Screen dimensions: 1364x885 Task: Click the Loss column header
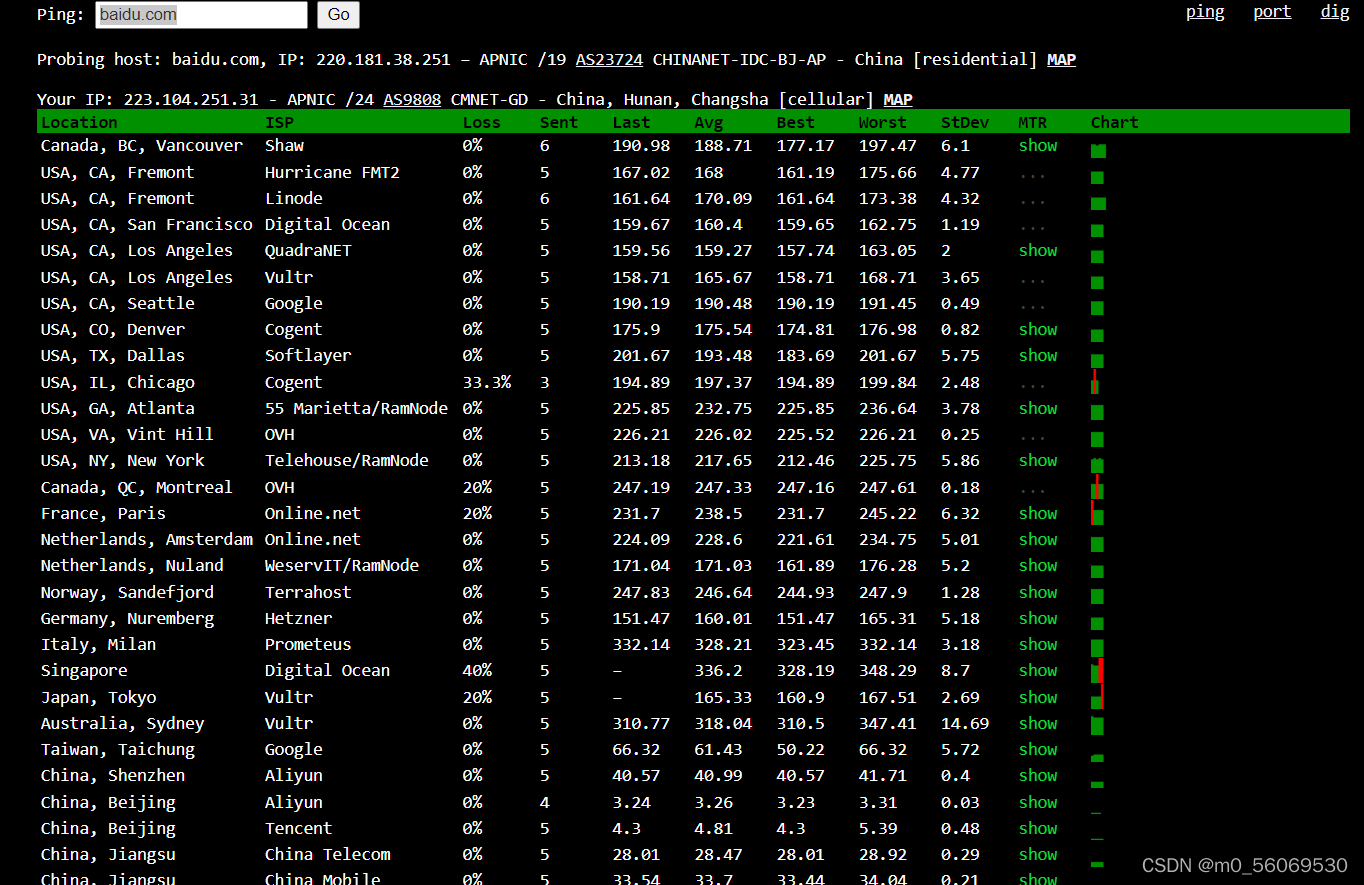[x=479, y=122]
